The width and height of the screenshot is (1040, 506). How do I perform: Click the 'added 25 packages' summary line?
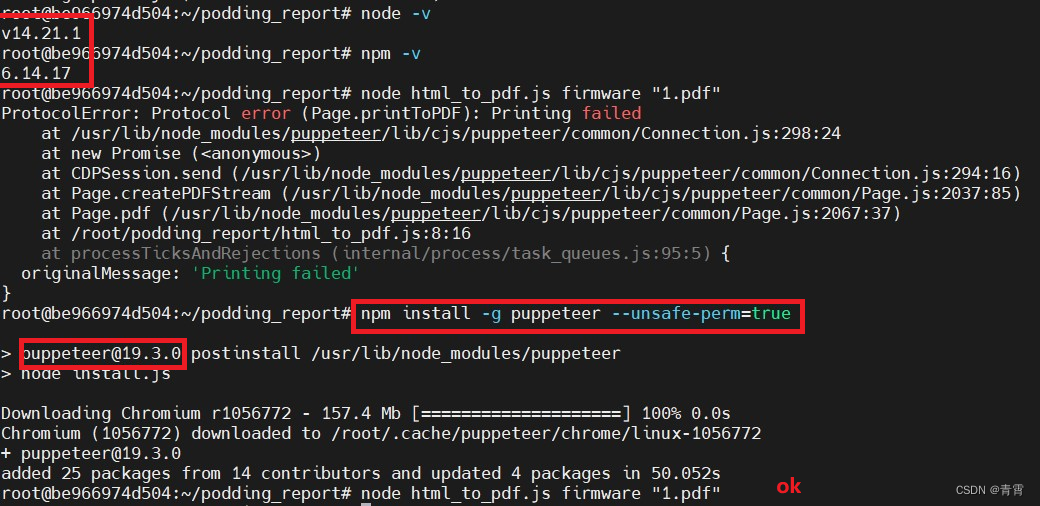361,474
